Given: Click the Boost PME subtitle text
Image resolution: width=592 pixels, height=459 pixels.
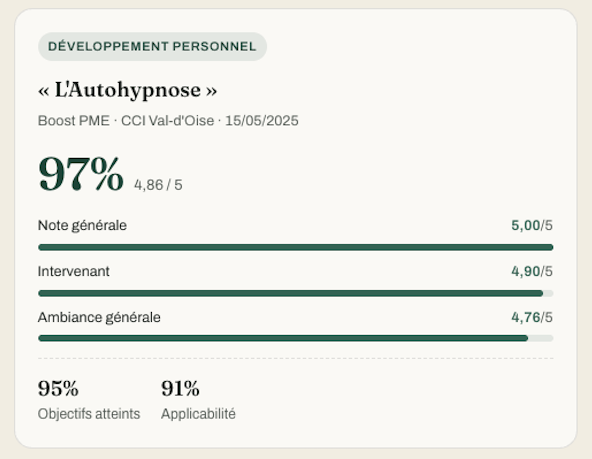Looking at the screenshot, I should click(74, 121).
